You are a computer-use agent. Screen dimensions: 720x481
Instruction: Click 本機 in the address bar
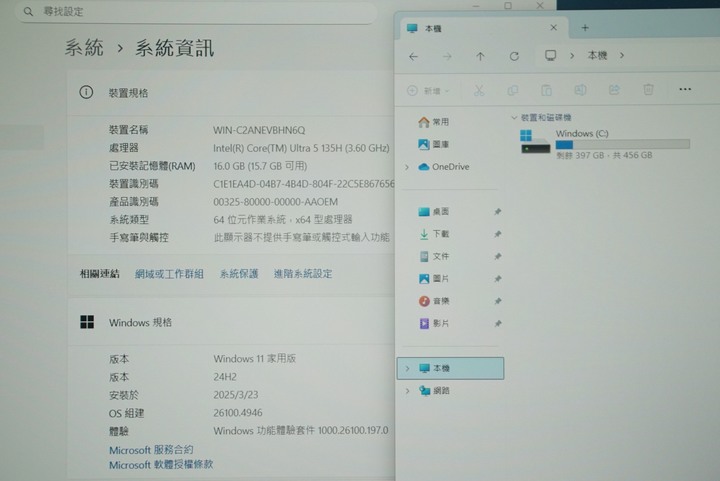pyautogui.click(x=597, y=56)
